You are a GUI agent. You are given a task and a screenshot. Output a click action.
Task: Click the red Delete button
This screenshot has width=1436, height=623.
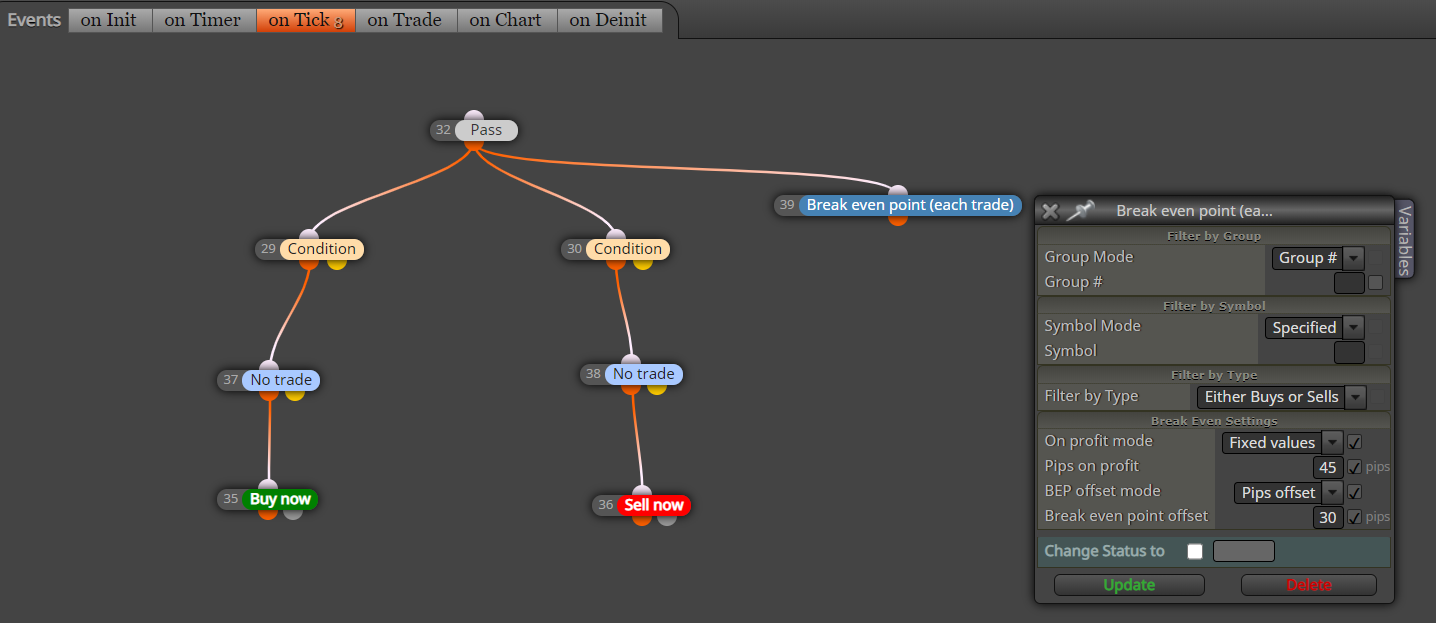(1309, 585)
